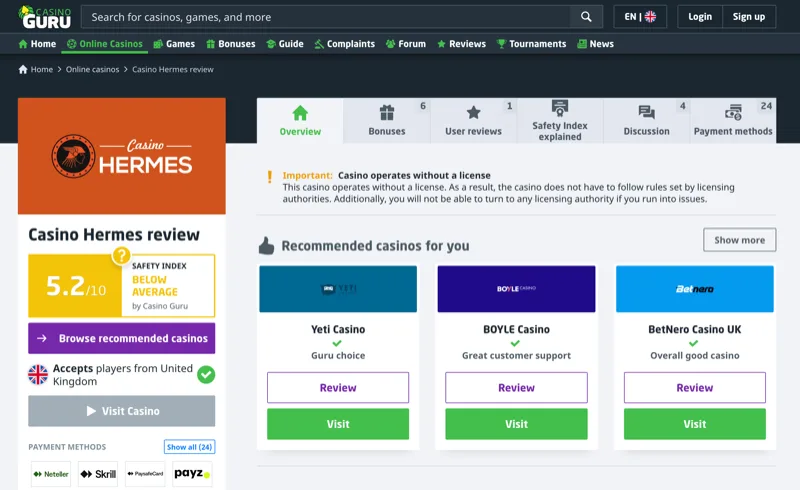Click Review button for BOYLE Casino

click(x=516, y=387)
